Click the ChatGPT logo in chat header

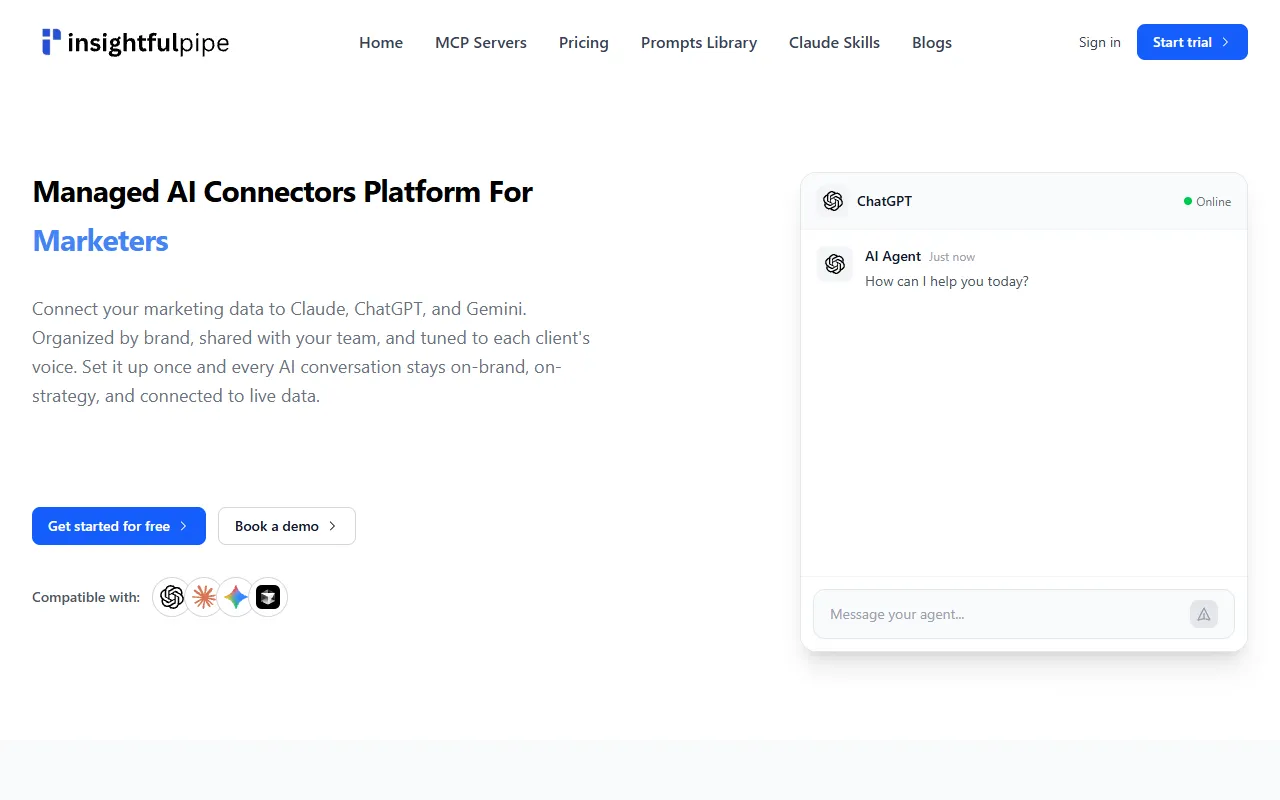(x=833, y=201)
